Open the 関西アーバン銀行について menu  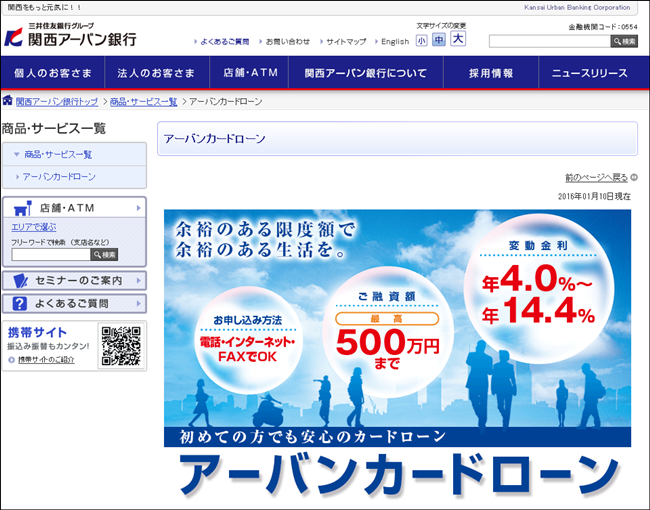[366, 73]
